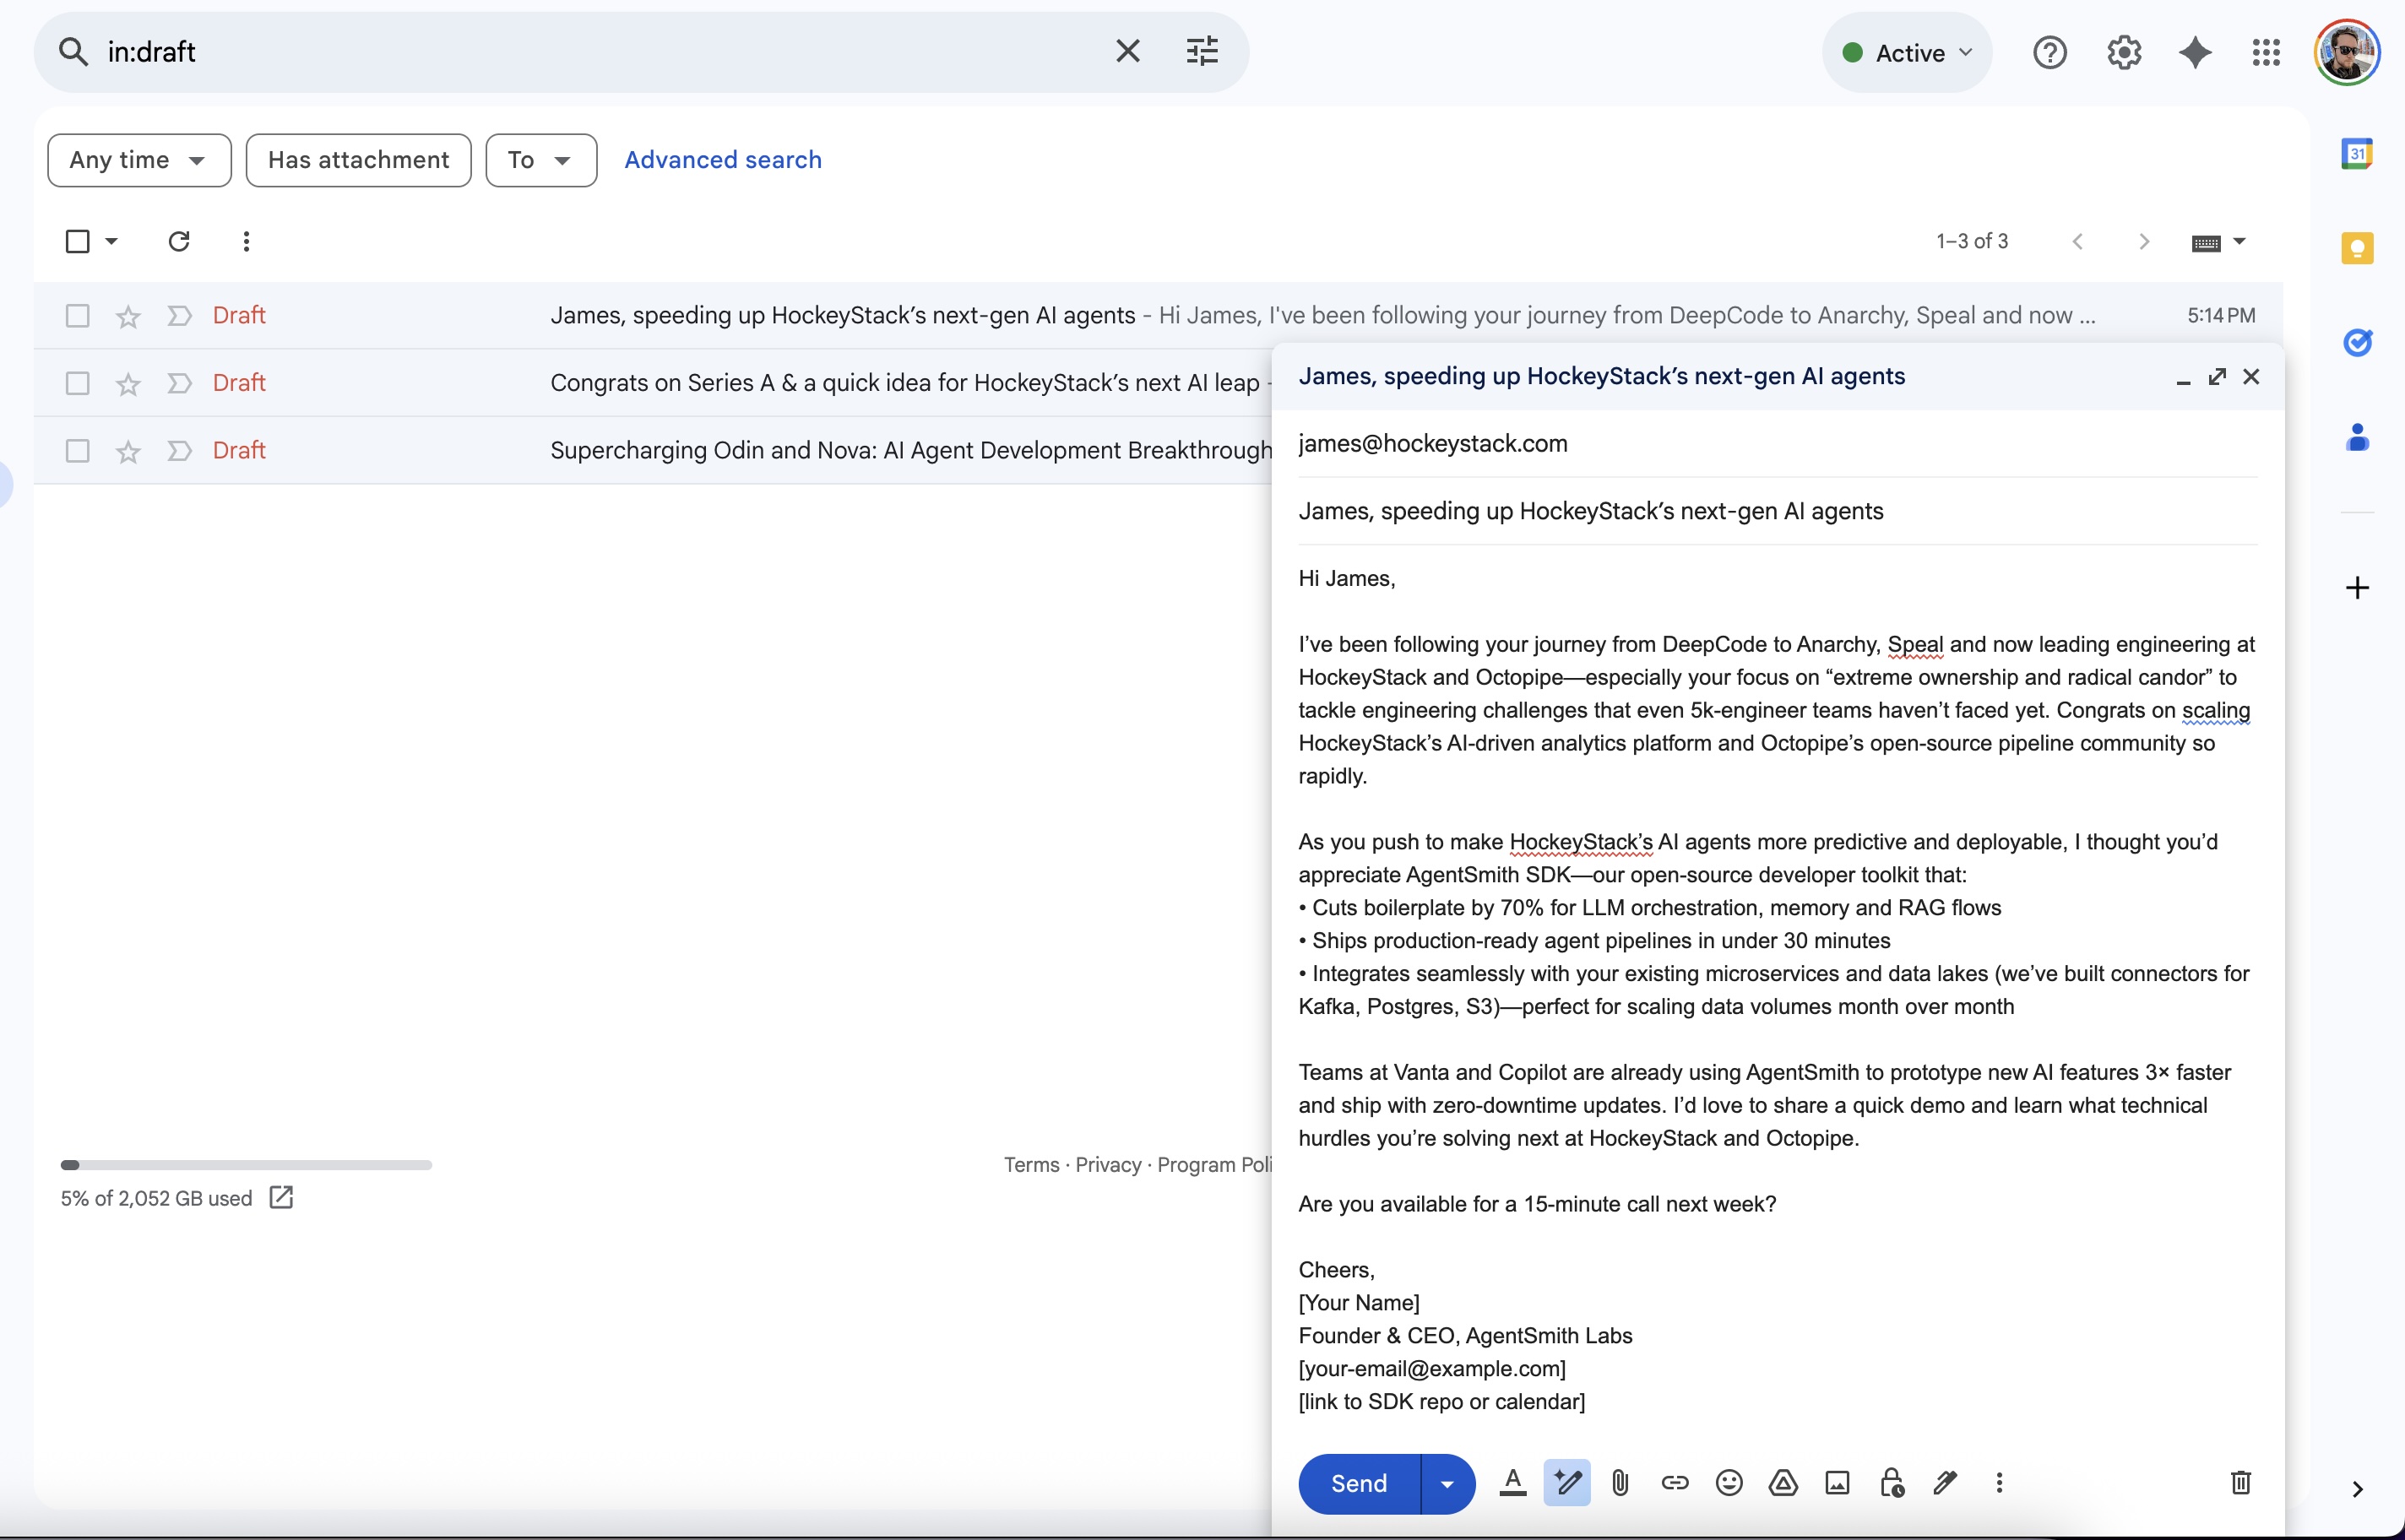
Task: Click into the email subject line field
Action: coord(1776,511)
